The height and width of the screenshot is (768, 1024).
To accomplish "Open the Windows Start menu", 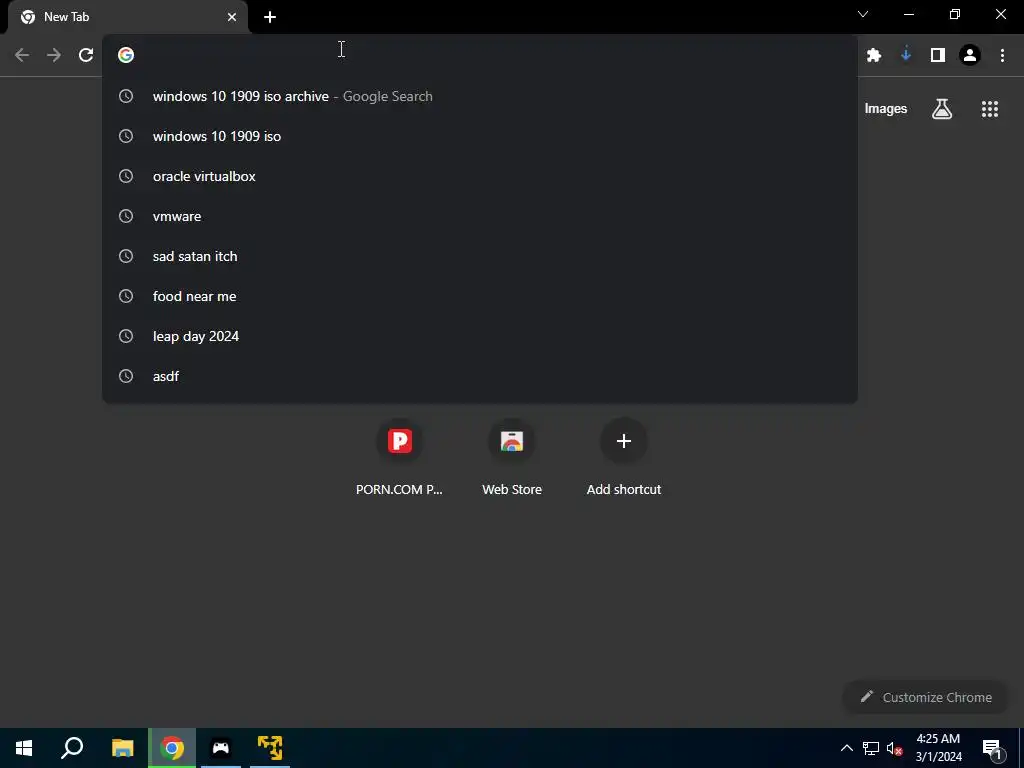I will pyautogui.click(x=24, y=748).
